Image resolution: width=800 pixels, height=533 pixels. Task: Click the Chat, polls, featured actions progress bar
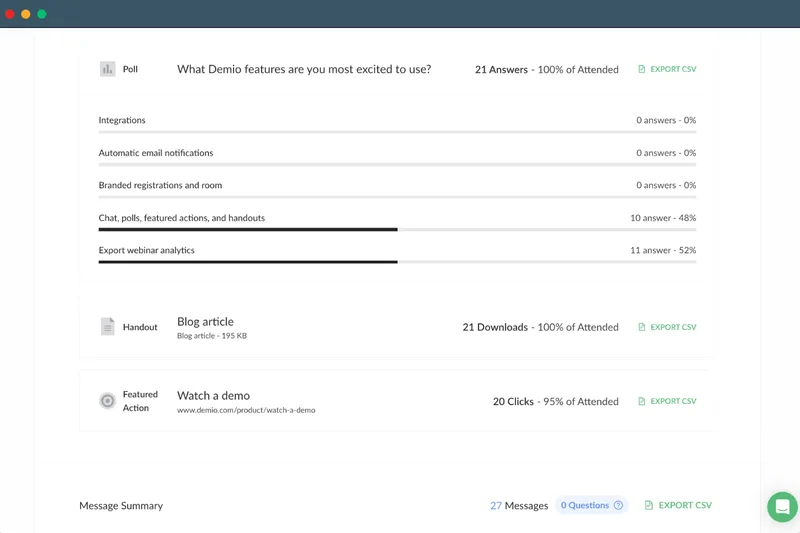click(x=397, y=229)
